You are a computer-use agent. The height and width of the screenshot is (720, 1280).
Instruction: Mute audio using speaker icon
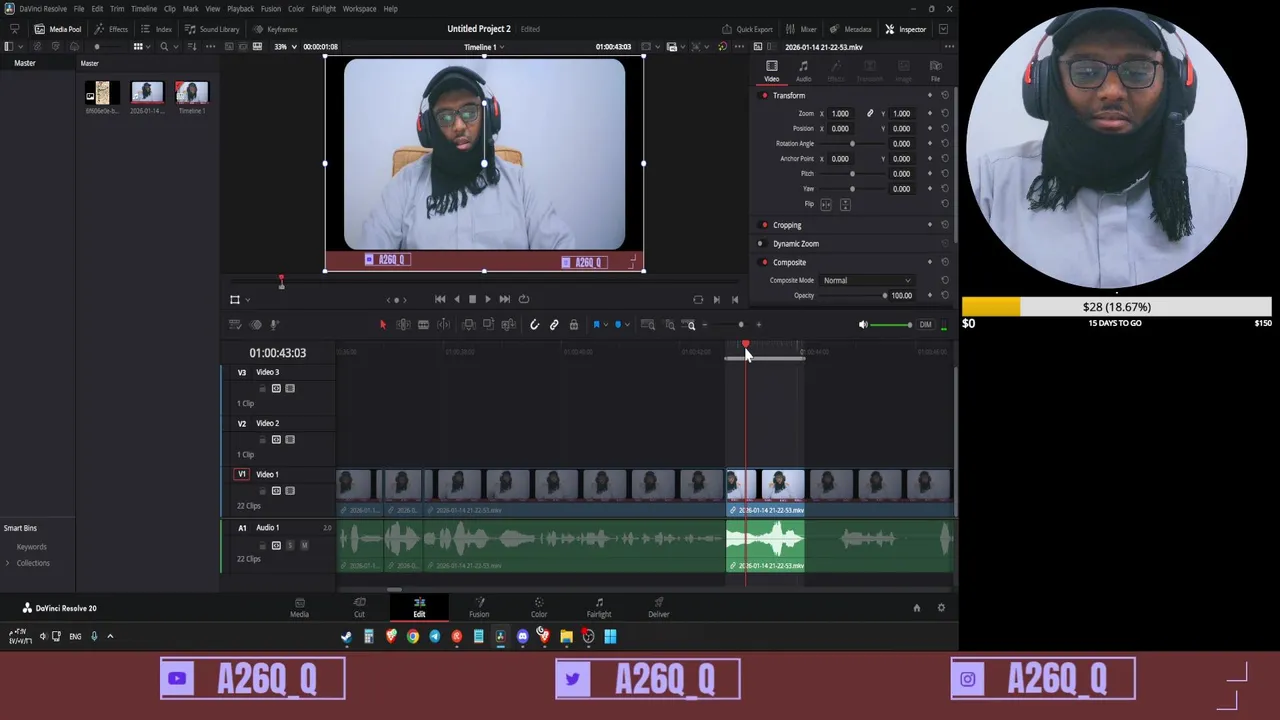(863, 325)
